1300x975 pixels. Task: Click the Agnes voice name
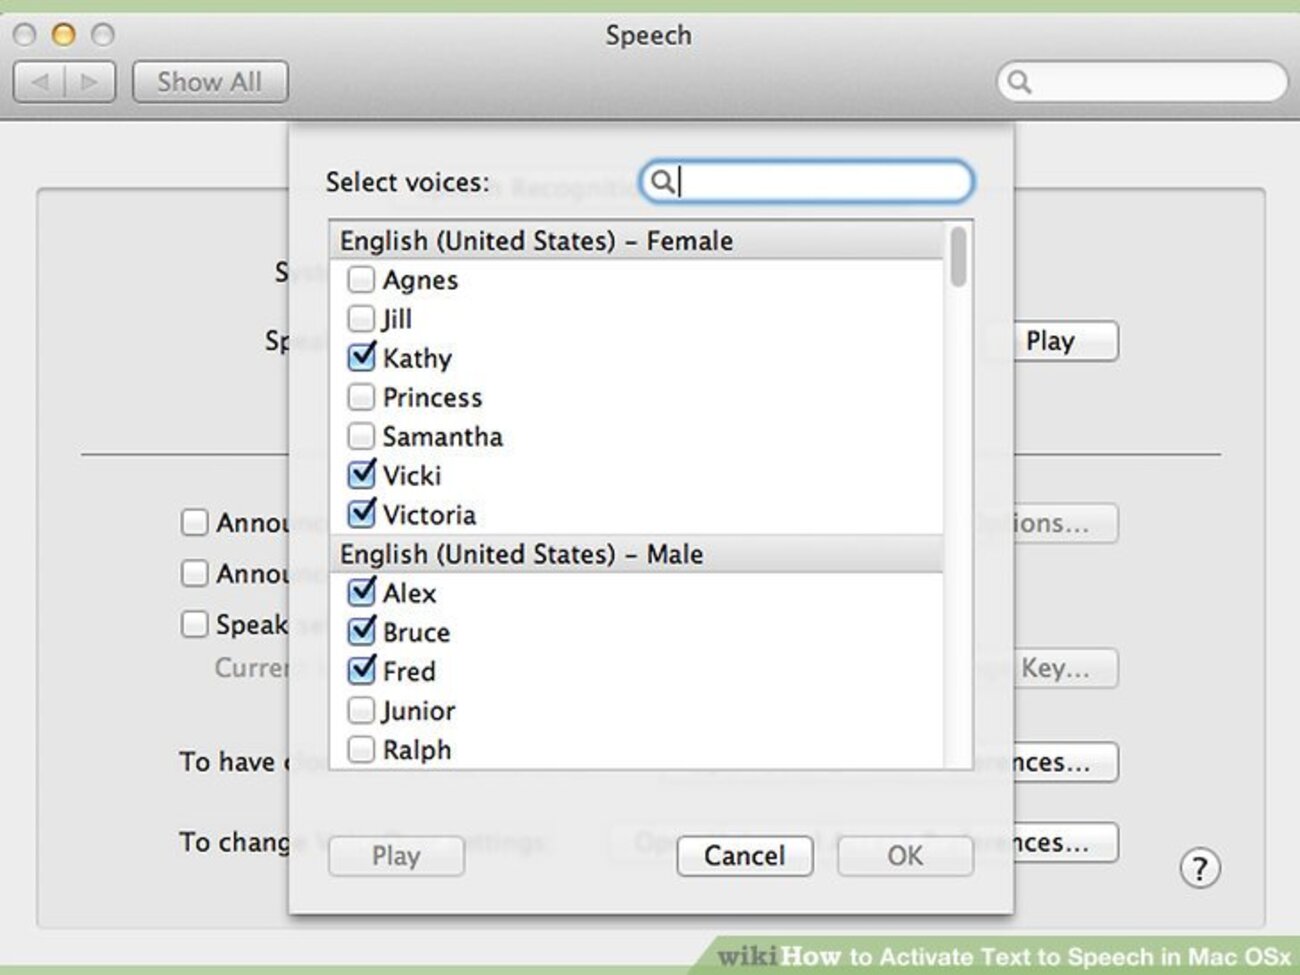coord(420,280)
